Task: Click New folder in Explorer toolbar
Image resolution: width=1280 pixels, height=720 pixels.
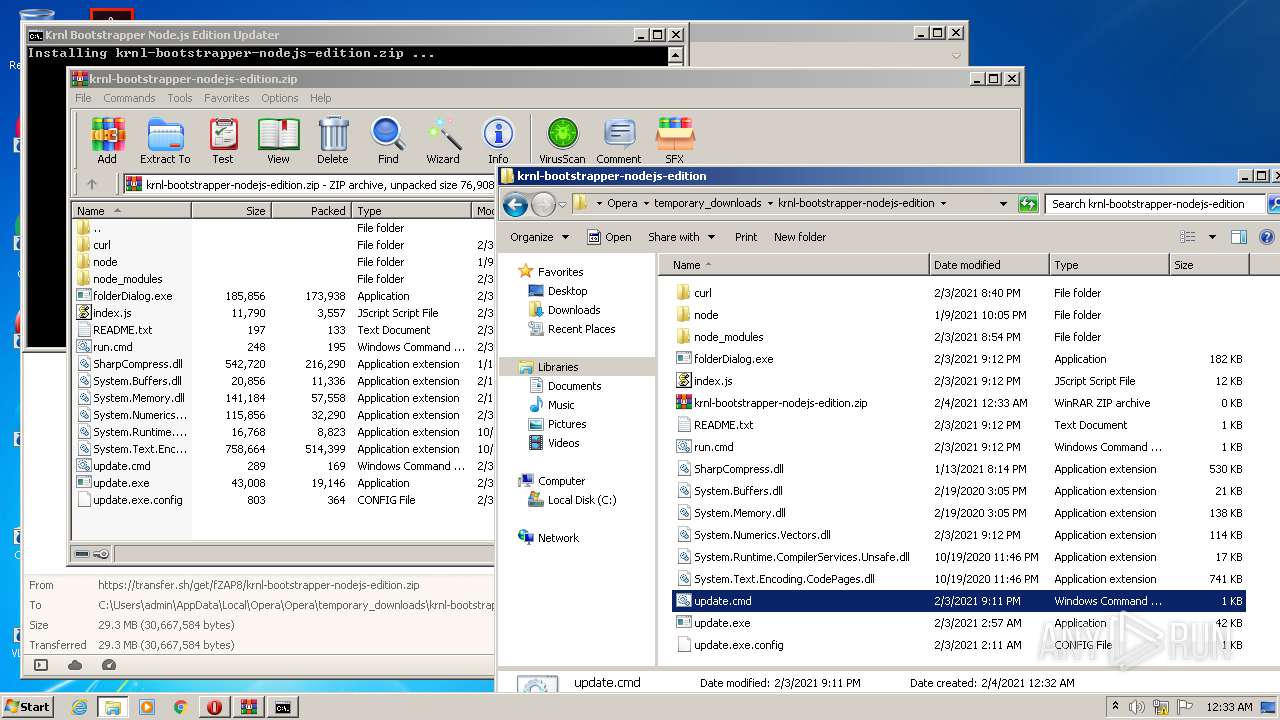Action: point(800,237)
